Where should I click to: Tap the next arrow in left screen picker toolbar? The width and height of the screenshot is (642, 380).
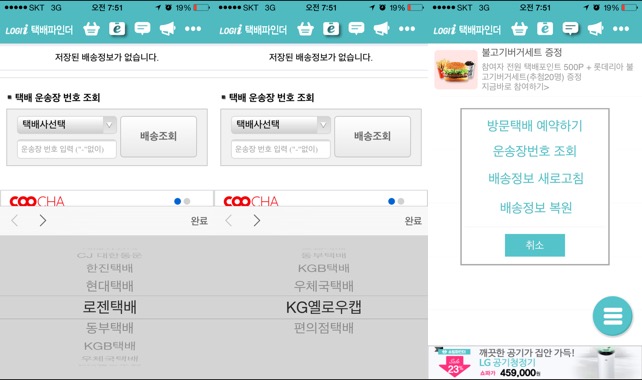43,221
